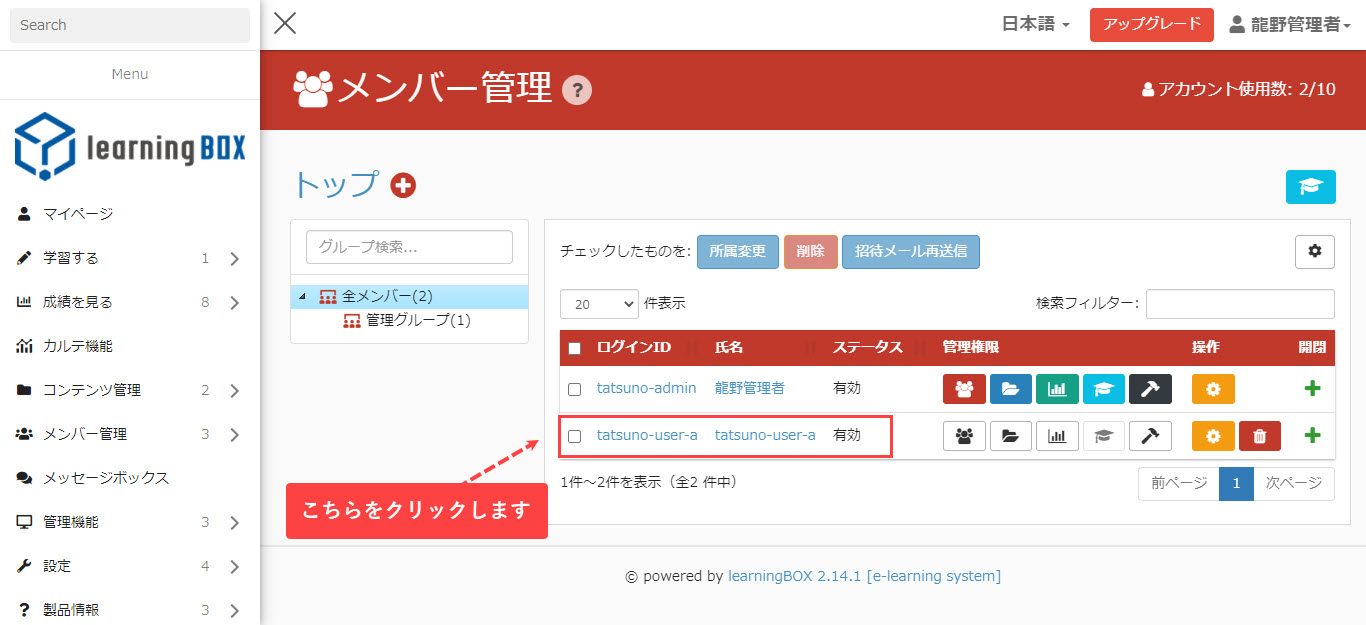This screenshot has width=1366, height=625.
Task: Click the red plus icon beside トップ
Action: [403, 185]
